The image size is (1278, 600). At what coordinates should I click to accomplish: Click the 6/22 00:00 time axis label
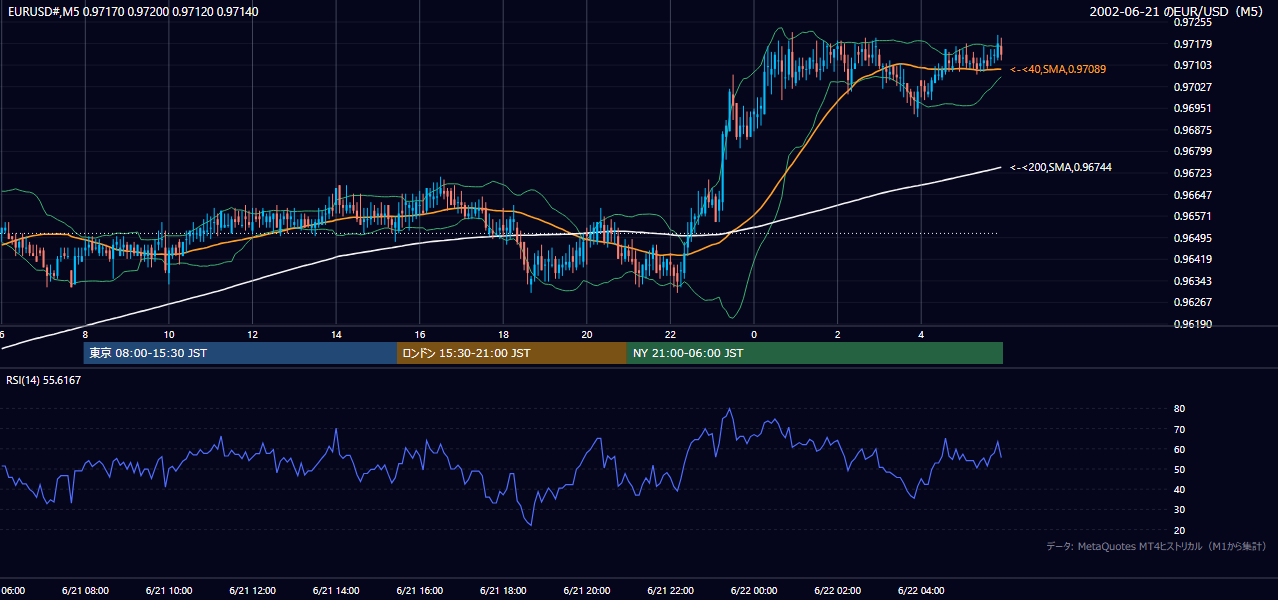tap(754, 590)
